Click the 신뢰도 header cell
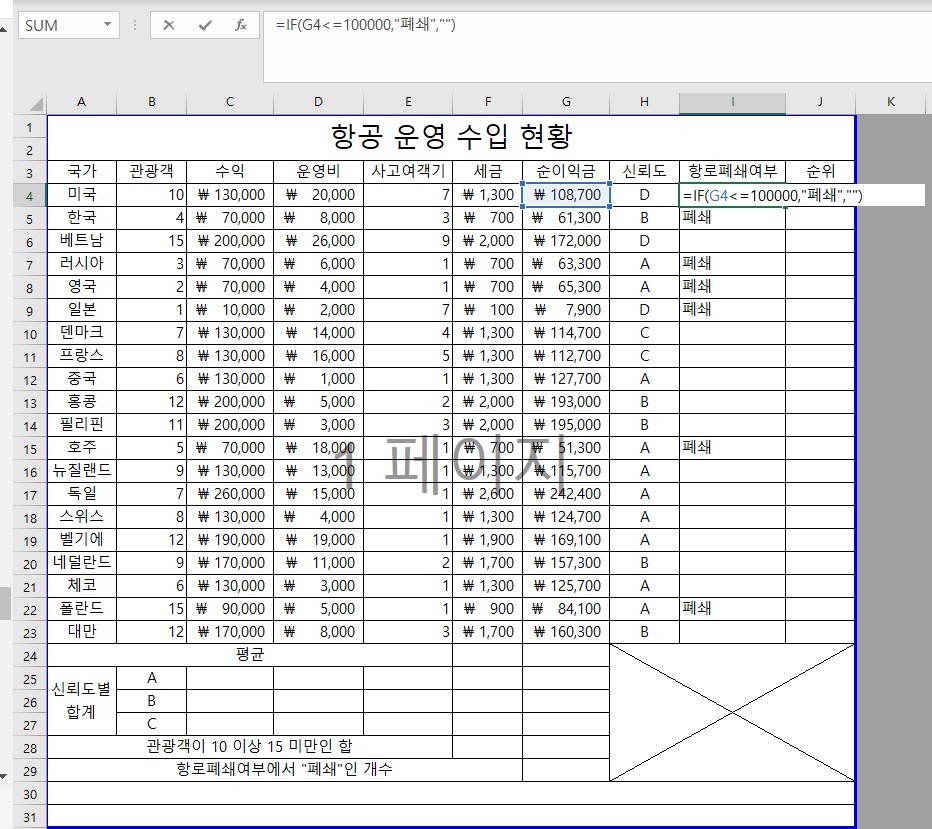The image size is (932, 829). [x=644, y=172]
